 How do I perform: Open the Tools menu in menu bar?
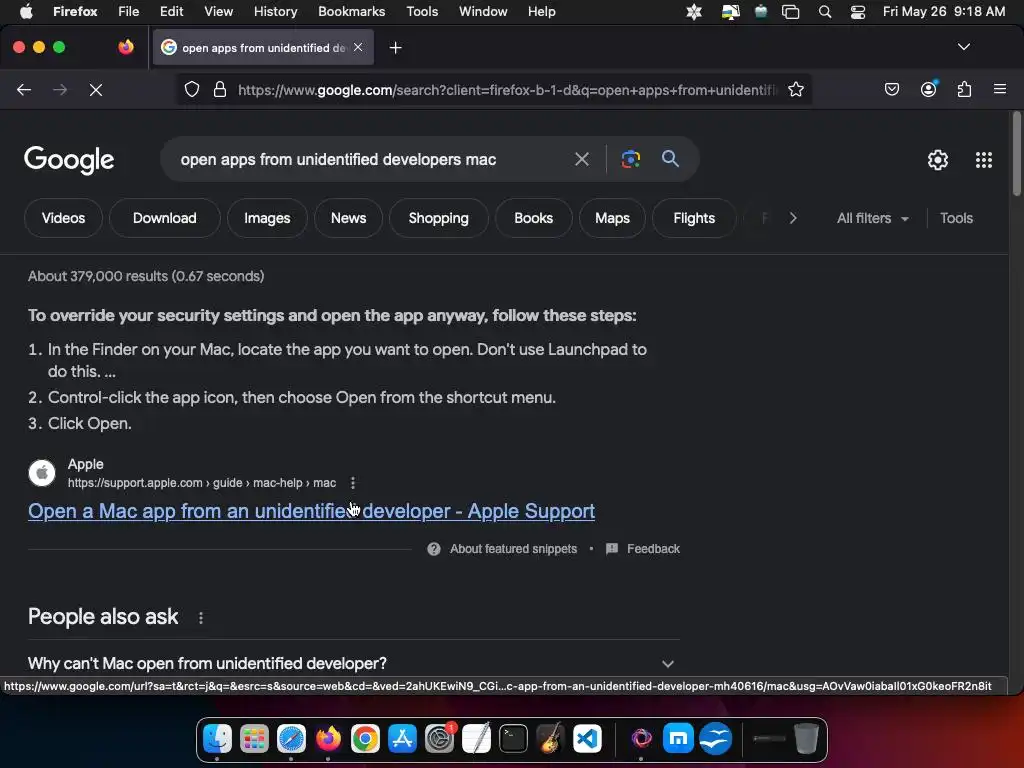click(x=422, y=12)
